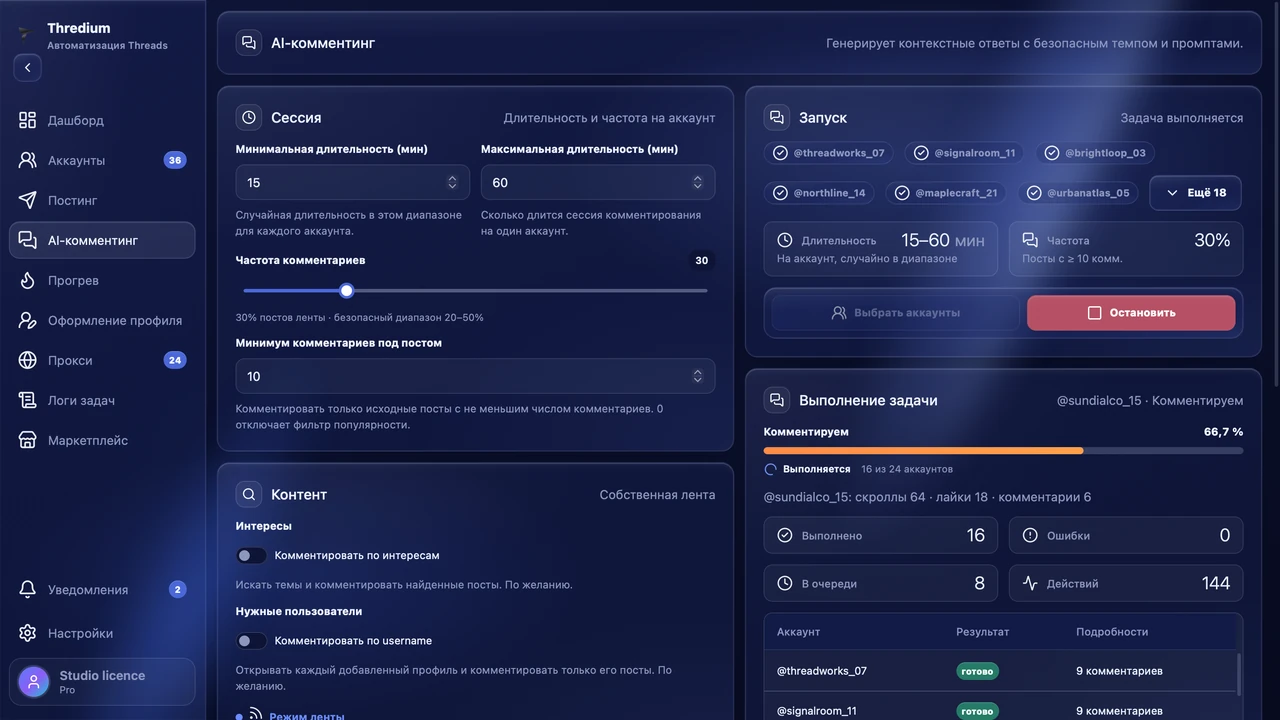The height and width of the screenshot is (720, 1280).
Task: Click the clock icon in В очереди card
Action: tap(785, 583)
